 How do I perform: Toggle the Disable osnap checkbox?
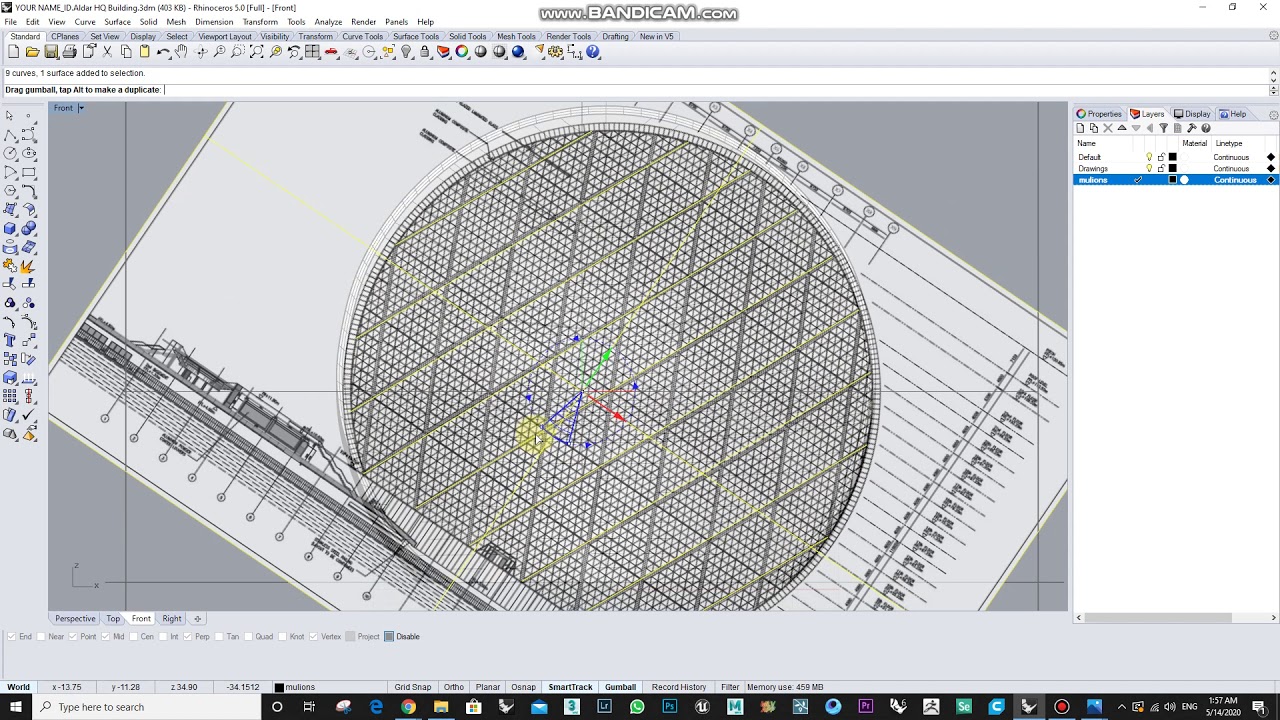pyautogui.click(x=390, y=637)
